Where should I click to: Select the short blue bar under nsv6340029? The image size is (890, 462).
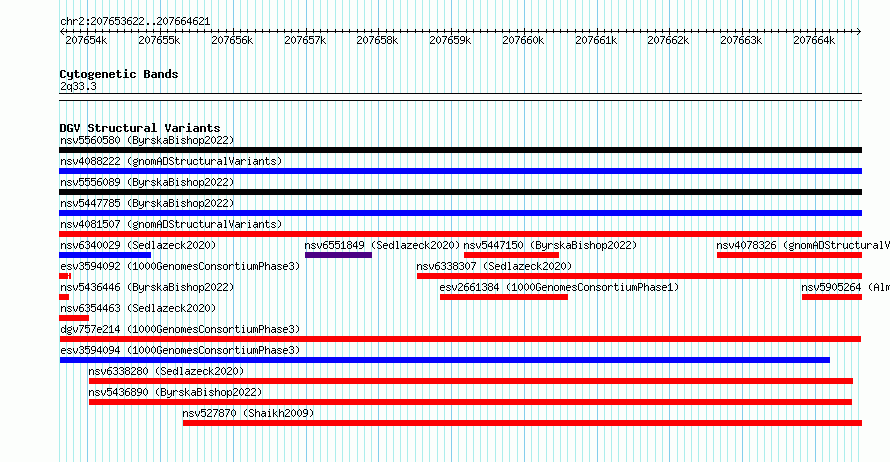(x=105, y=255)
